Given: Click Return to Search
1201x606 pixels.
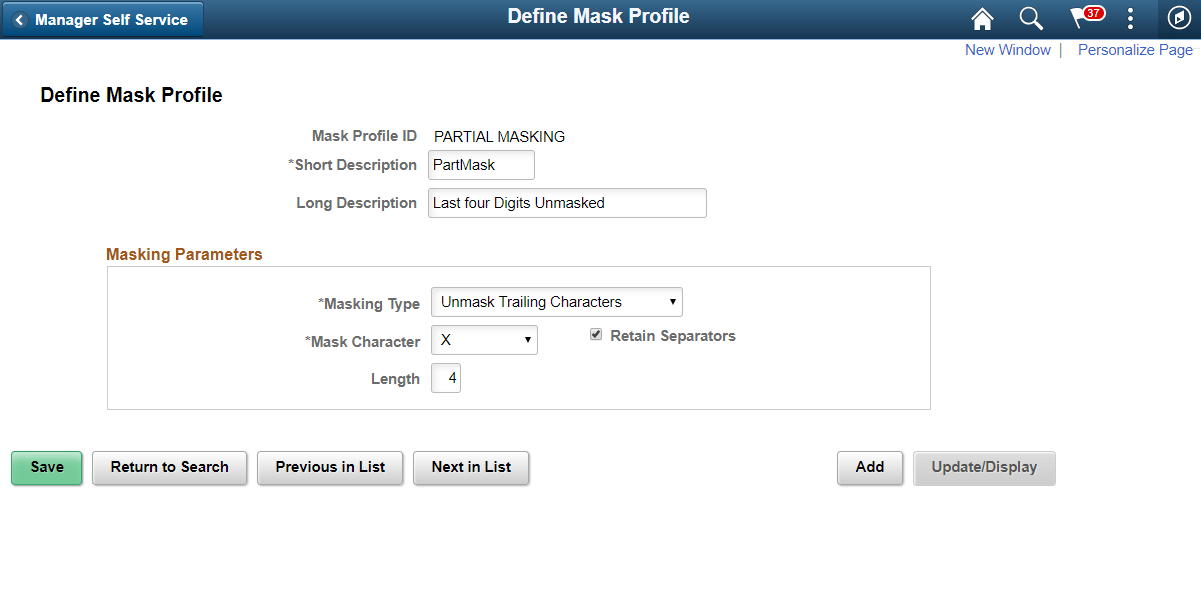Looking at the screenshot, I should pos(169,467).
